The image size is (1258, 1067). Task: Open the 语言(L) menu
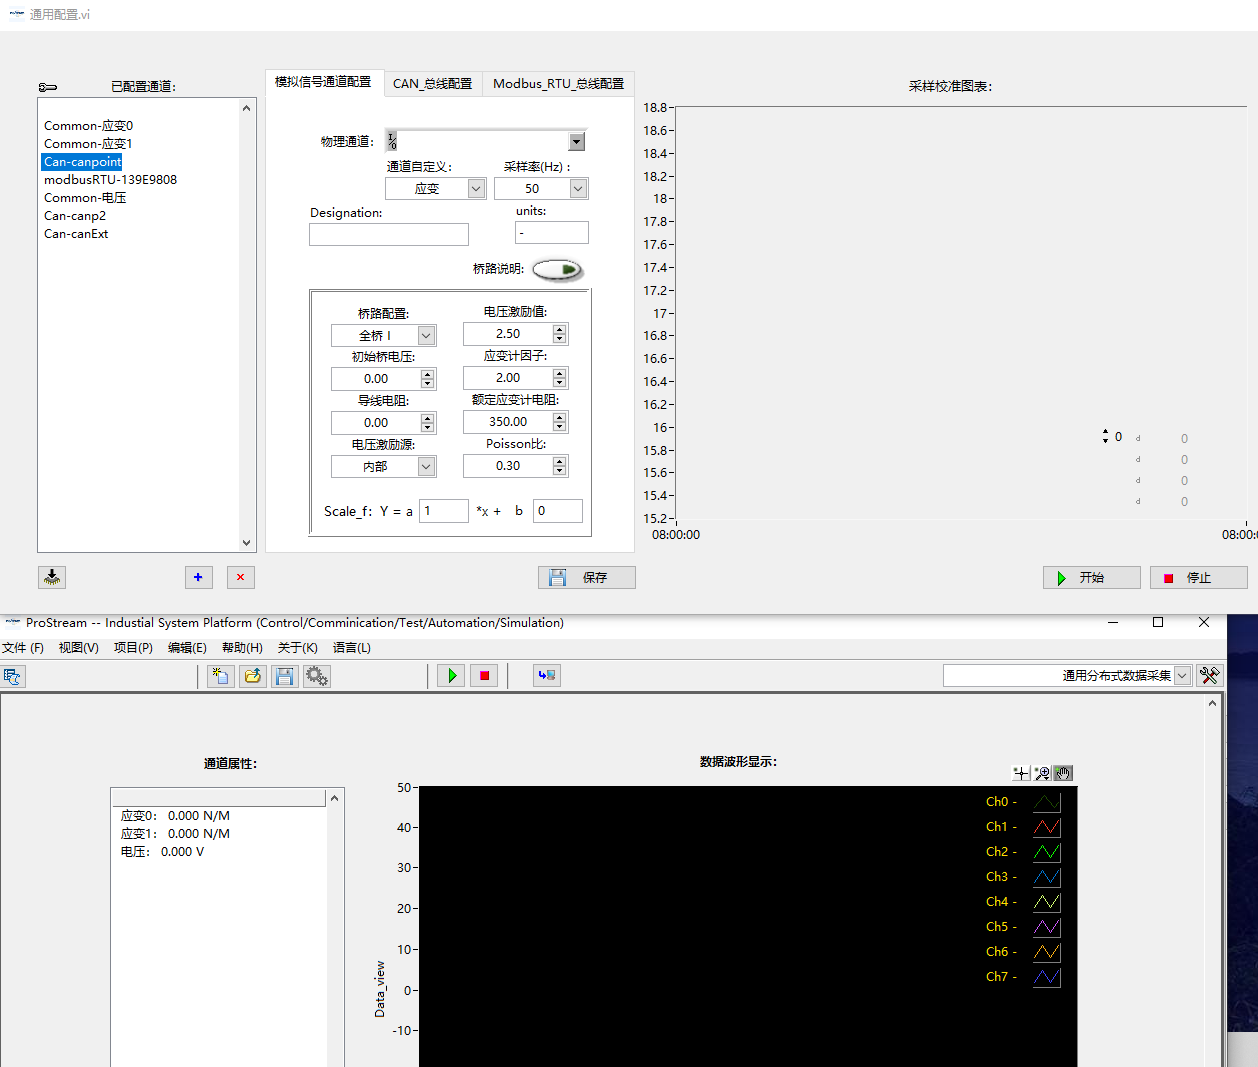click(x=352, y=648)
